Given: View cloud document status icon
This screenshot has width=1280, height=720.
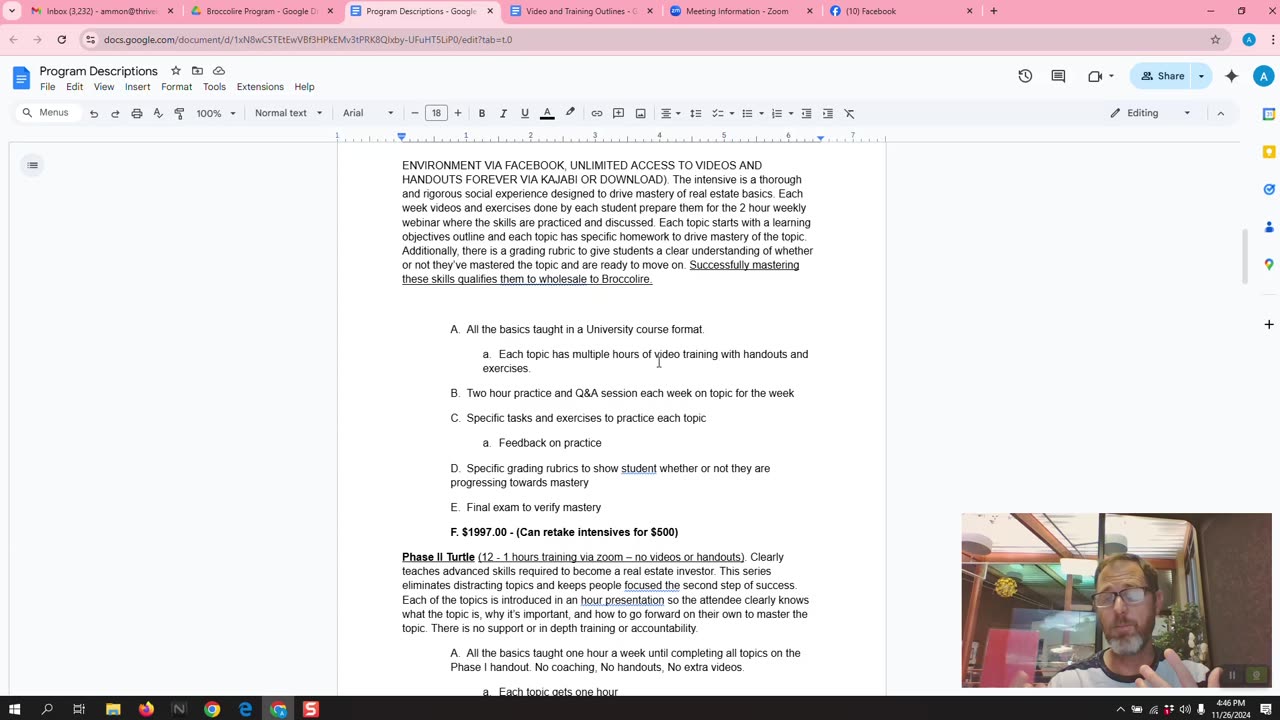Looking at the screenshot, I should 219,71.
